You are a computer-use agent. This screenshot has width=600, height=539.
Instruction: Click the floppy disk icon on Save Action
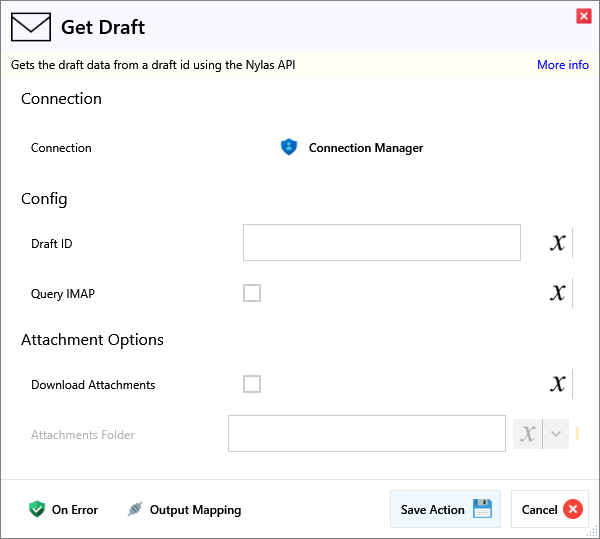(482, 509)
